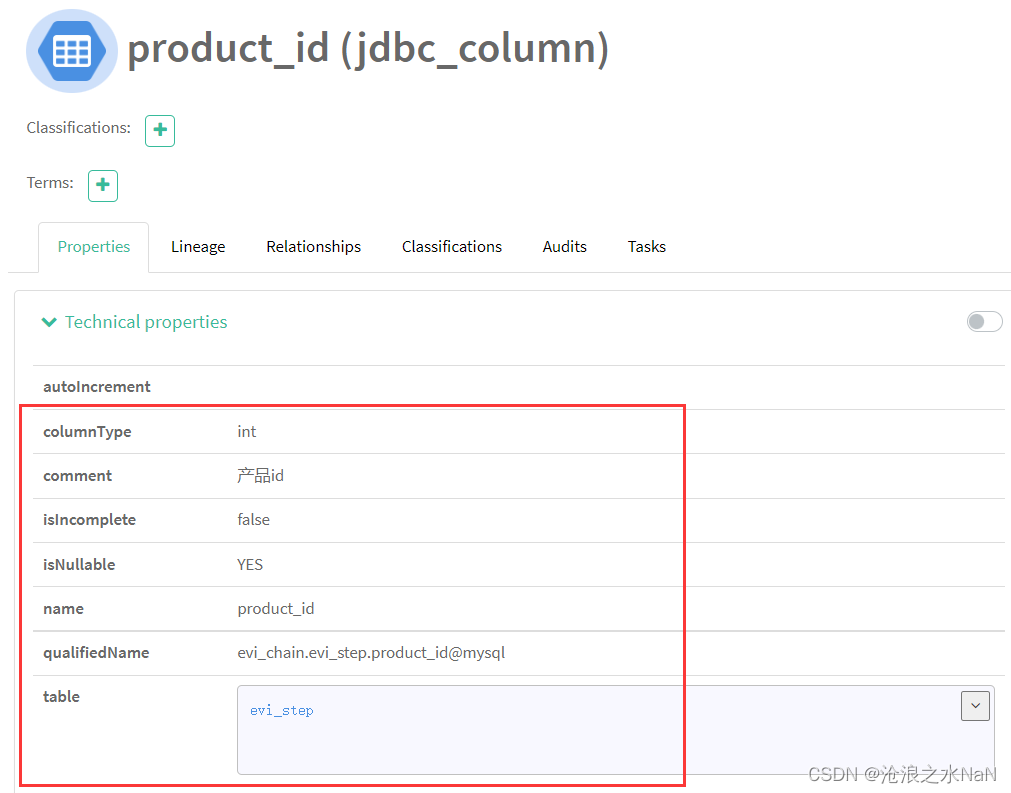Add a classification using the plus icon
This screenshot has height=793, width=1011.
[x=160, y=130]
